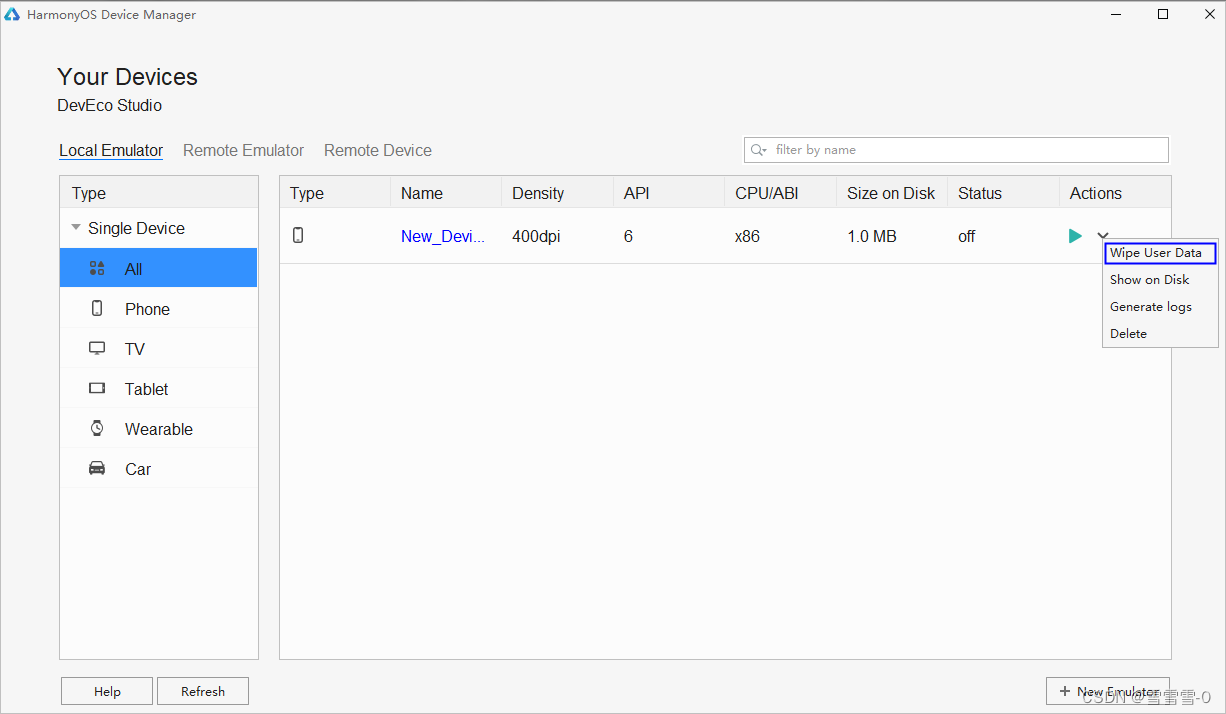Click the filter by name search field
Viewport: 1226px width, 714px height.
point(956,150)
